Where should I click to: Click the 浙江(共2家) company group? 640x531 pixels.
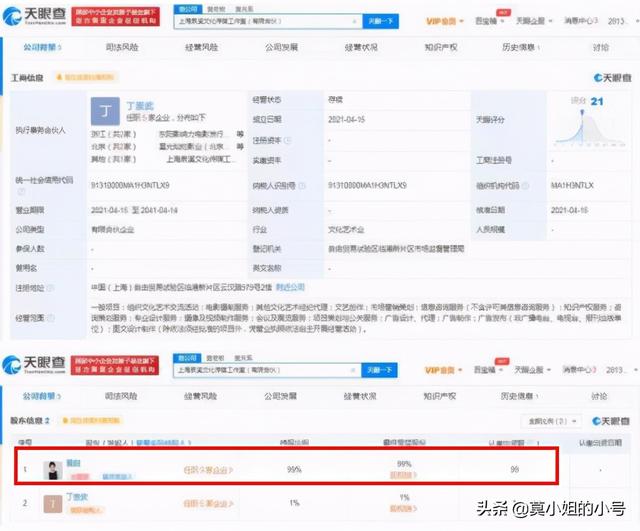click(113, 134)
